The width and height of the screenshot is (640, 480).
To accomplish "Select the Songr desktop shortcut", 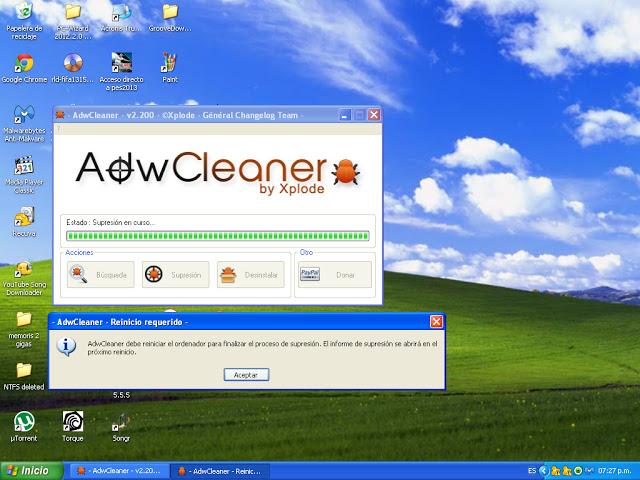I will point(121,421).
